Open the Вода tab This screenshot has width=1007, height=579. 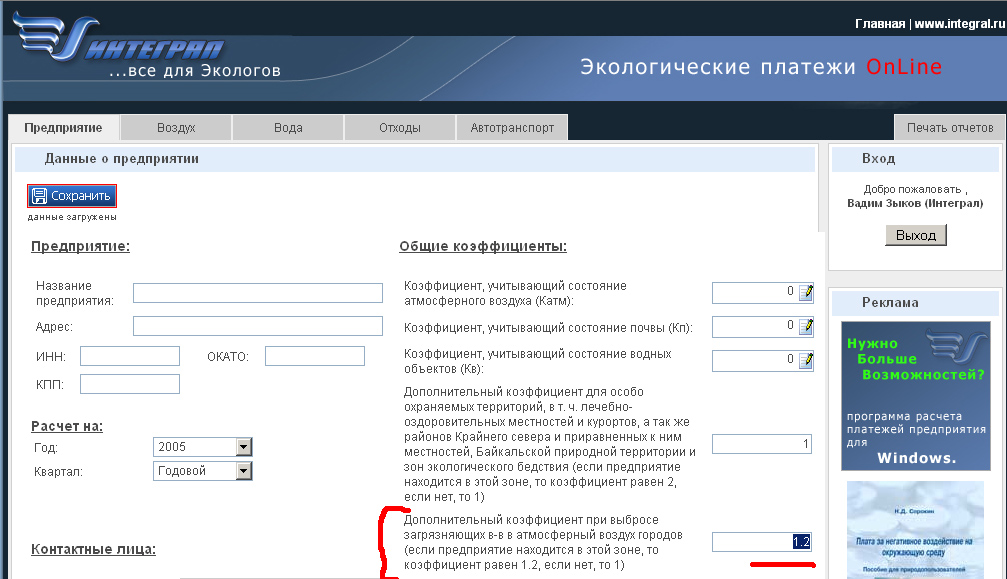point(288,128)
